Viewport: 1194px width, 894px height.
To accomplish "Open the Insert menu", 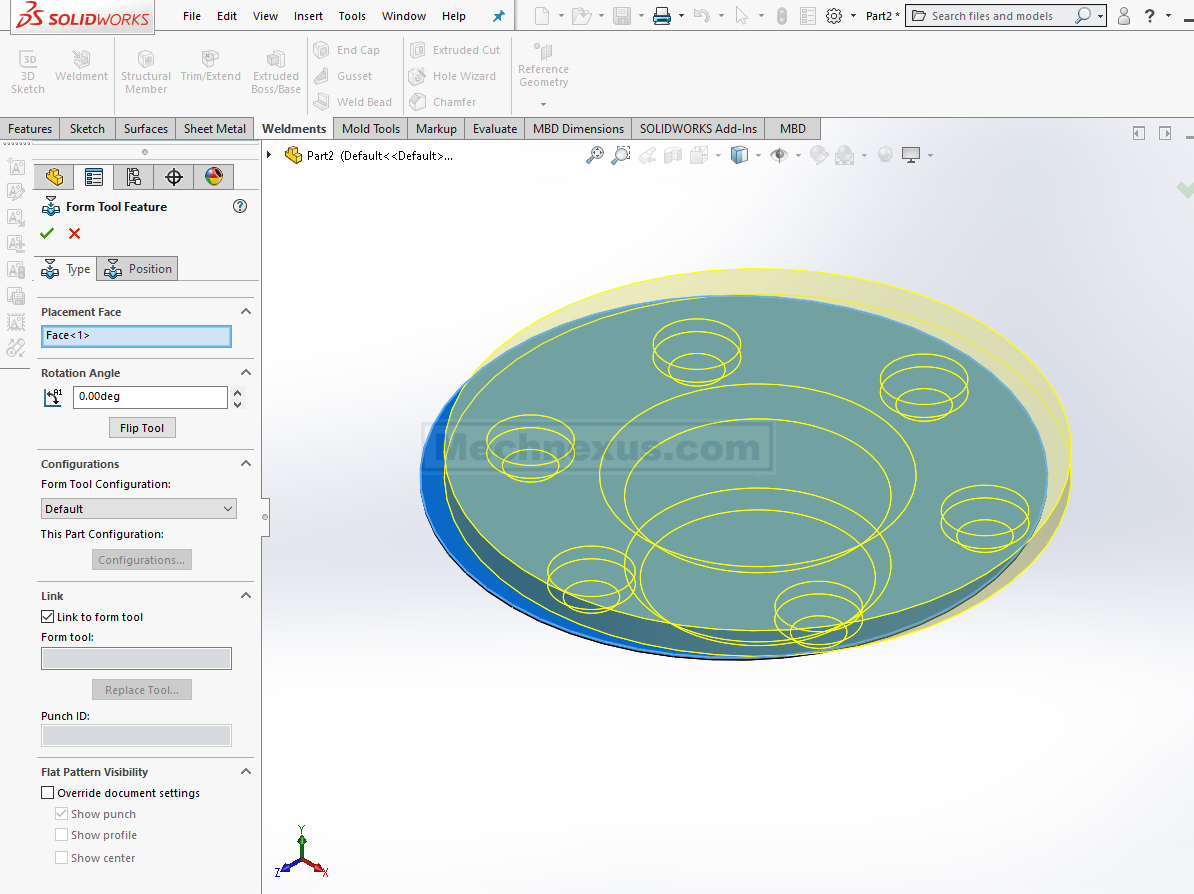I will coord(308,16).
